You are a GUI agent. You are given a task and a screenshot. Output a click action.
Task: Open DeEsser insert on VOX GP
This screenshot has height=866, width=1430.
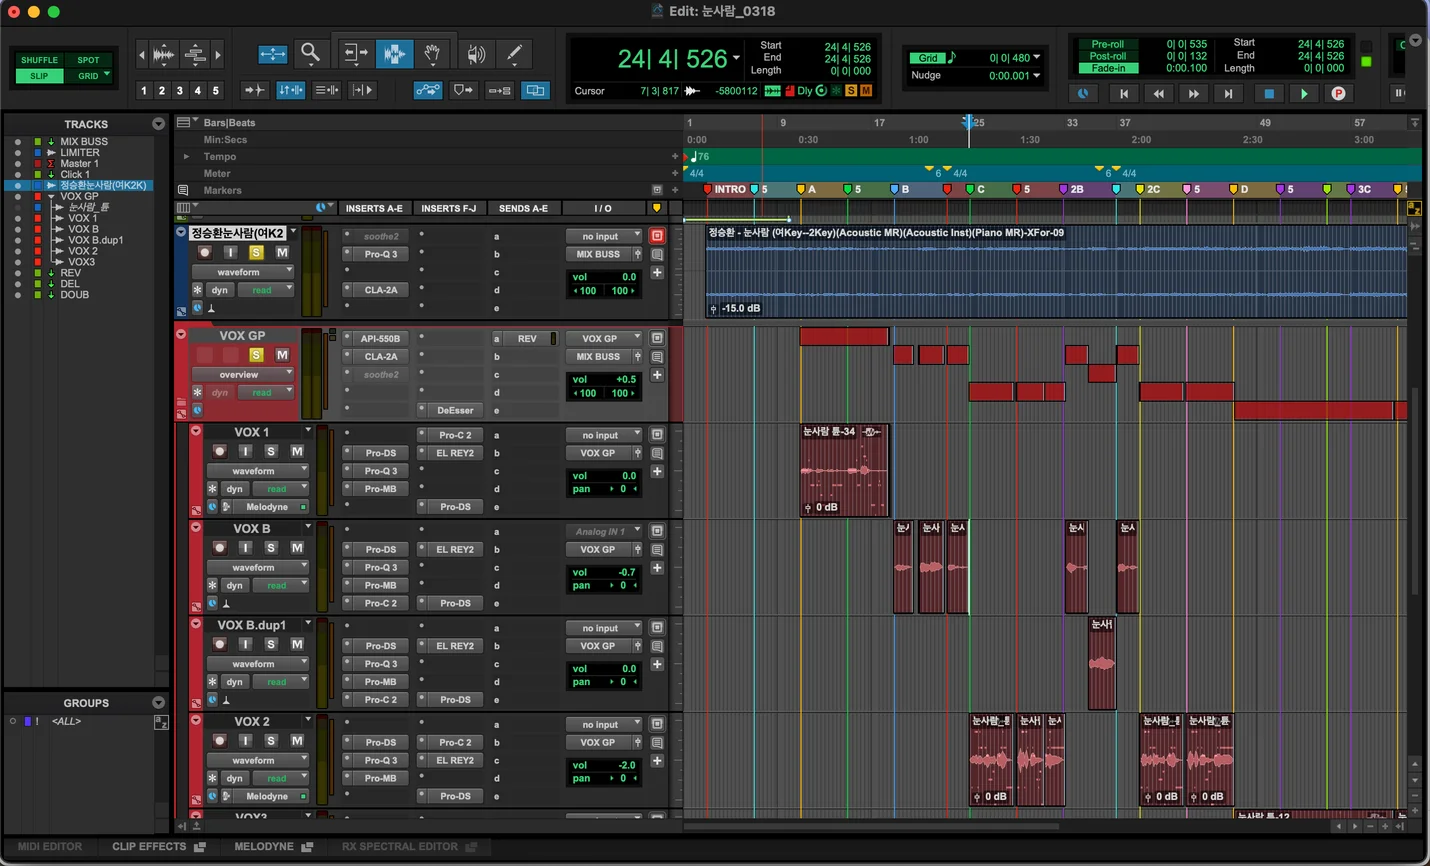(x=455, y=410)
